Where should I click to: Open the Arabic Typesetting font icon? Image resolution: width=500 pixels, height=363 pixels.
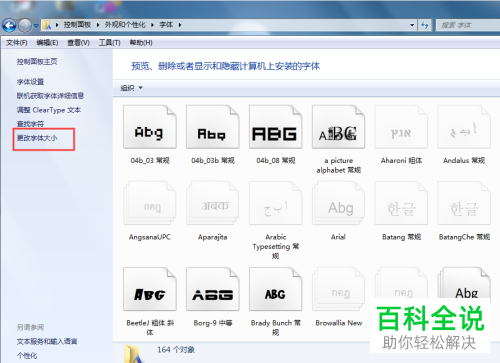276,203
